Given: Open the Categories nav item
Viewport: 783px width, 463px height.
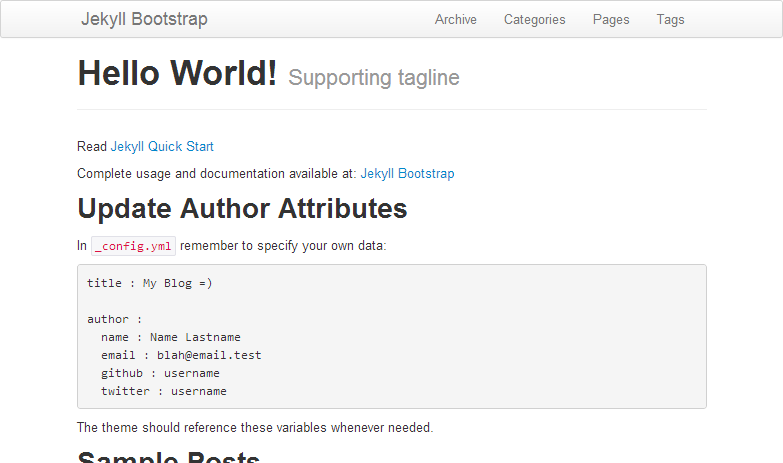Looking at the screenshot, I should tap(534, 19).
